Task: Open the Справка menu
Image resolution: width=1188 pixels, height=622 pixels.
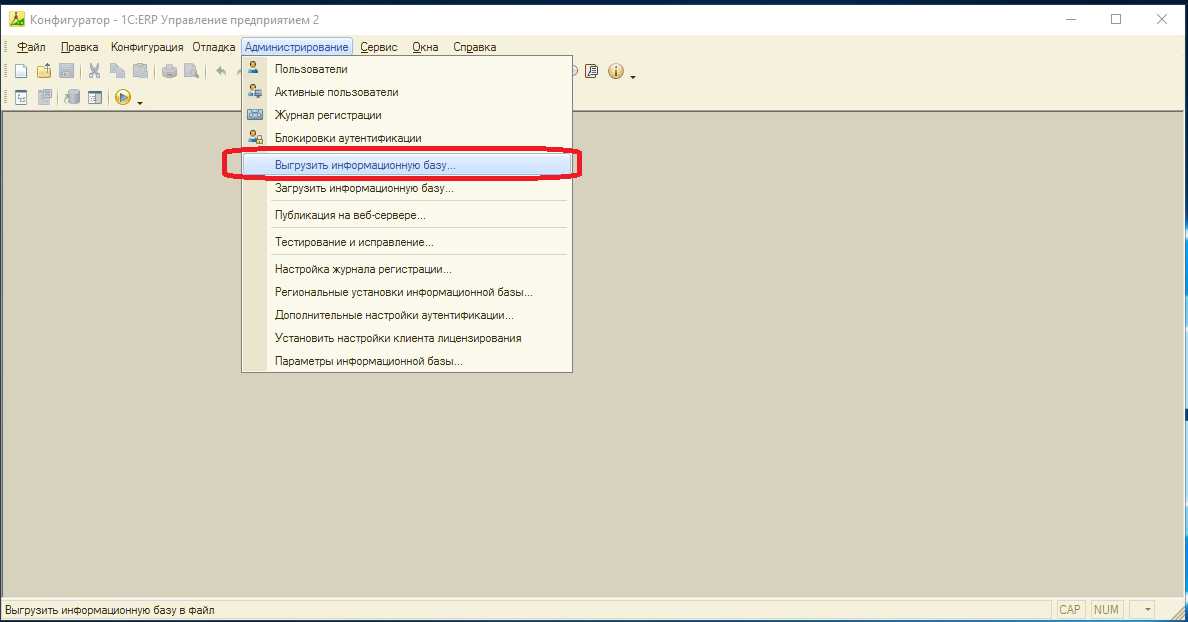Action: click(474, 47)
